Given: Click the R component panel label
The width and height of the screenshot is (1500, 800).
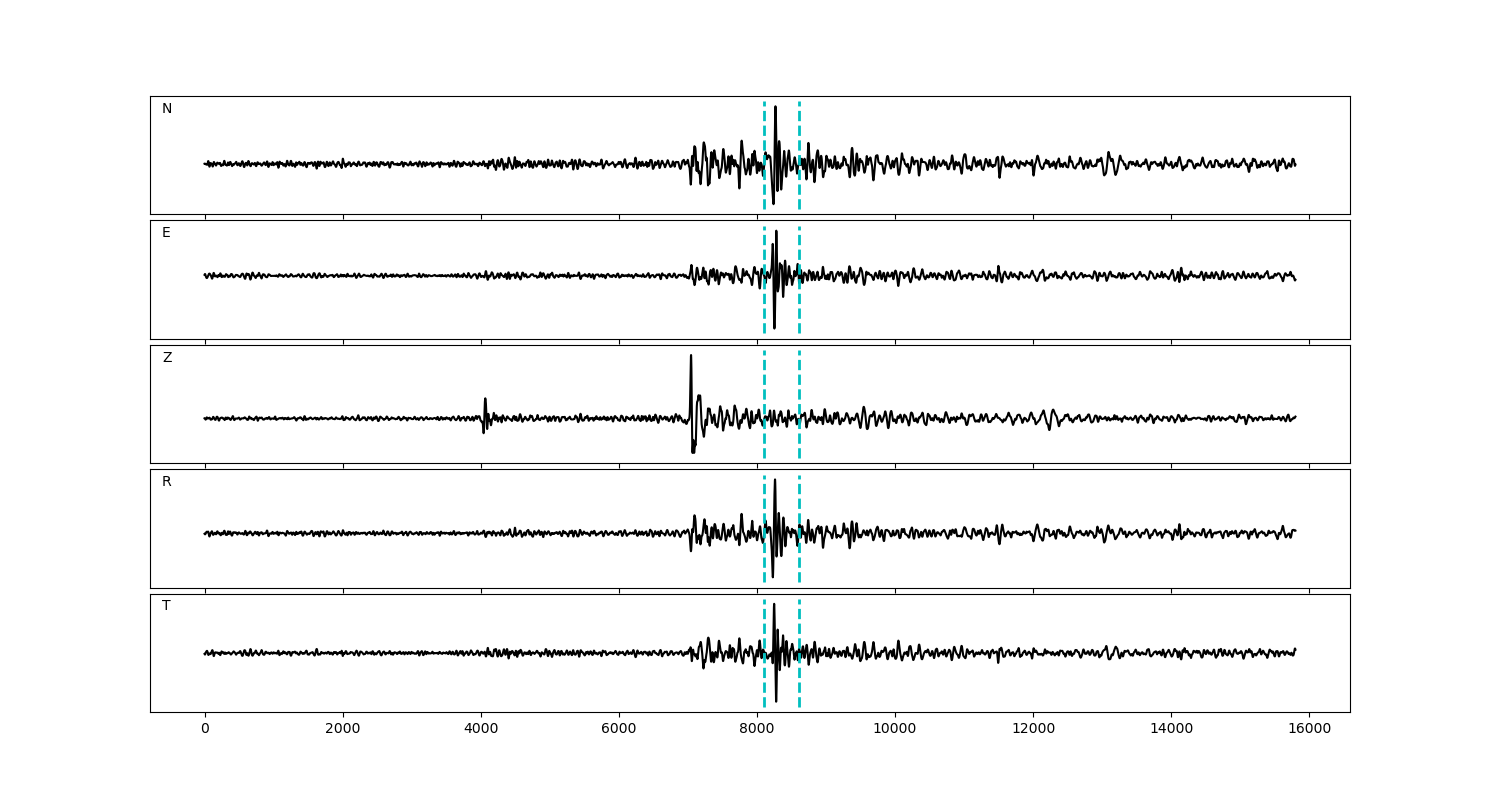Looking at the screenshot, I should tap(167, 482).
